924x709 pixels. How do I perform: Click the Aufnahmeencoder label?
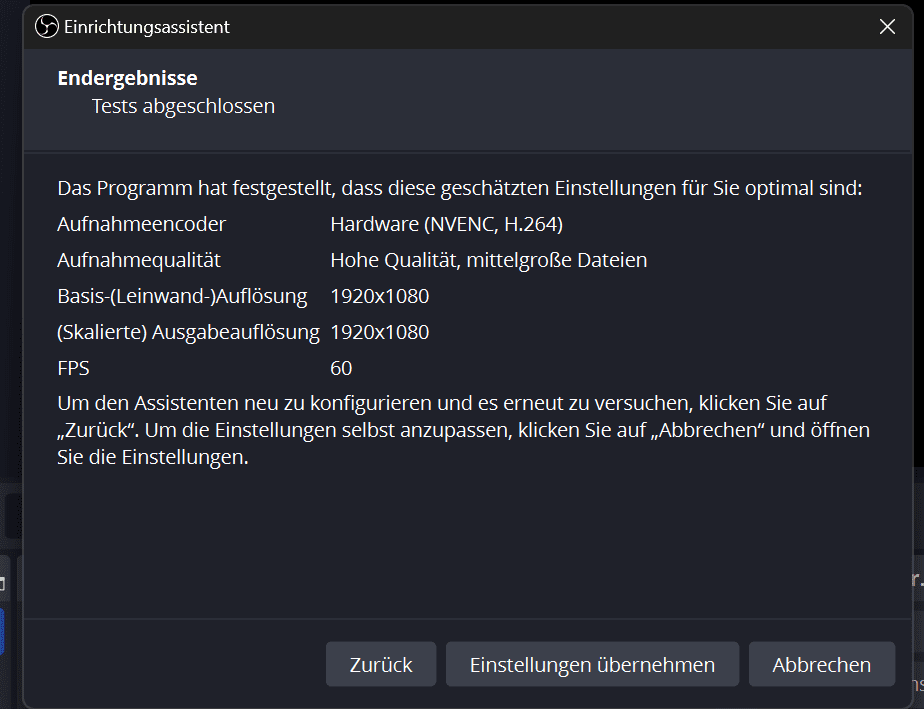pyautogui.click(x=141, y=224)
